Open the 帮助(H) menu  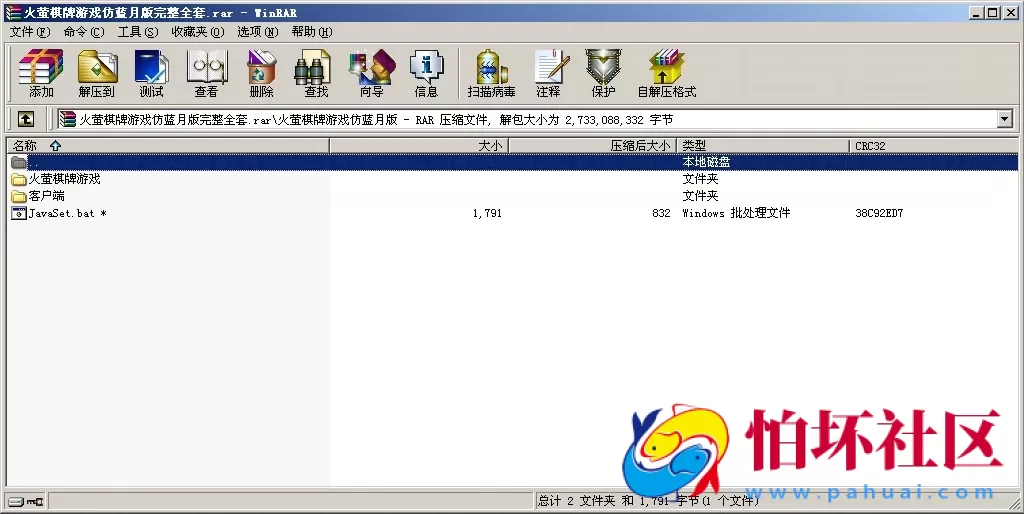pos(312,31)
